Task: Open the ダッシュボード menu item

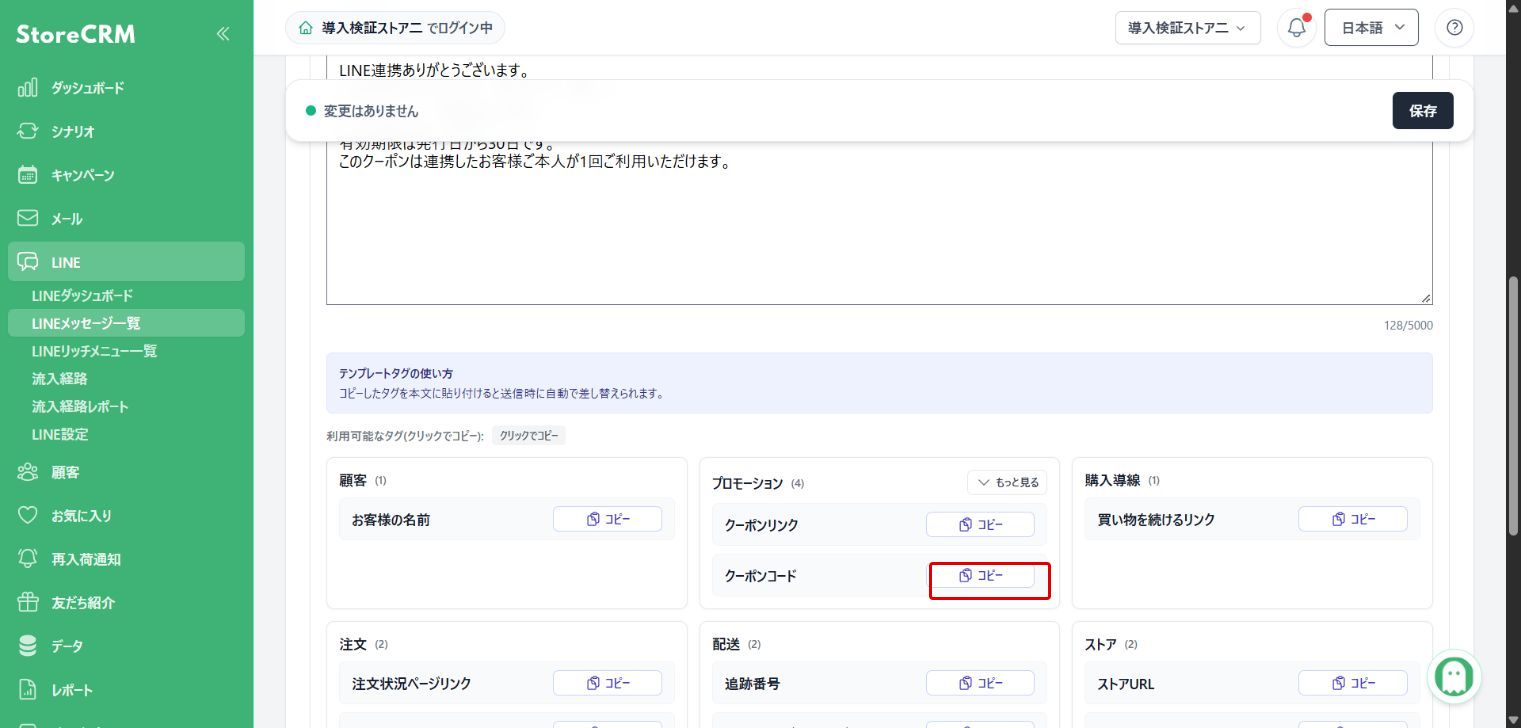Action: pos(126,88)
